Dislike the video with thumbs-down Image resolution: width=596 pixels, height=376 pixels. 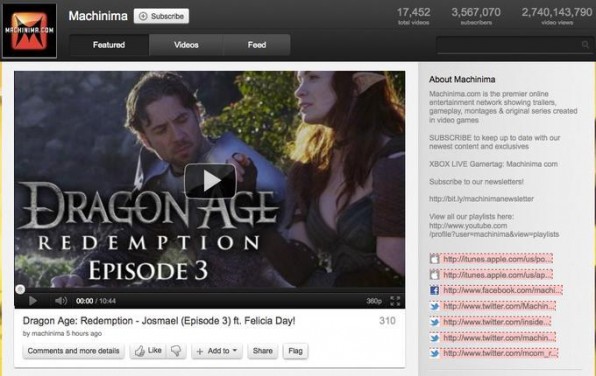click(x=176, y=351)
